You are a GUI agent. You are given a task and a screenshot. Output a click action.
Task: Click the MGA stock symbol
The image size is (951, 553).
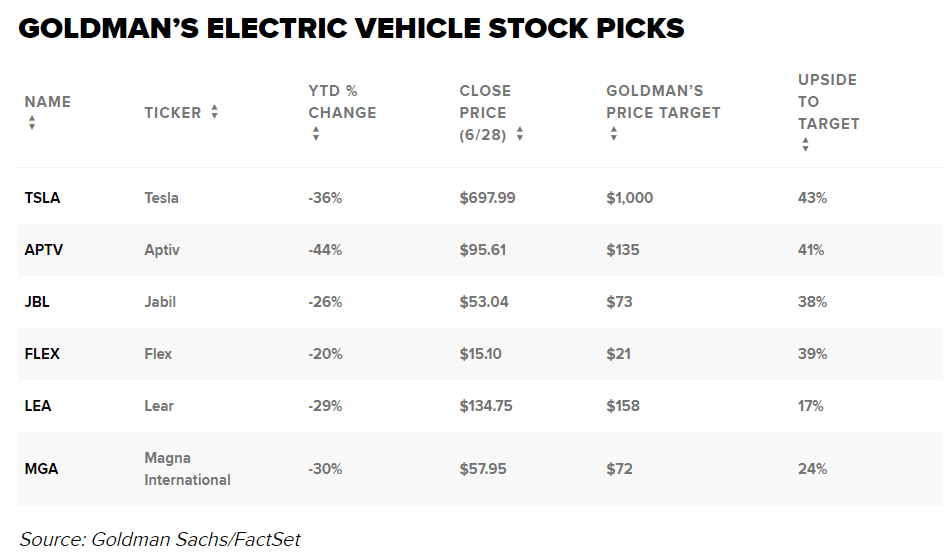(x=41, y=468)
